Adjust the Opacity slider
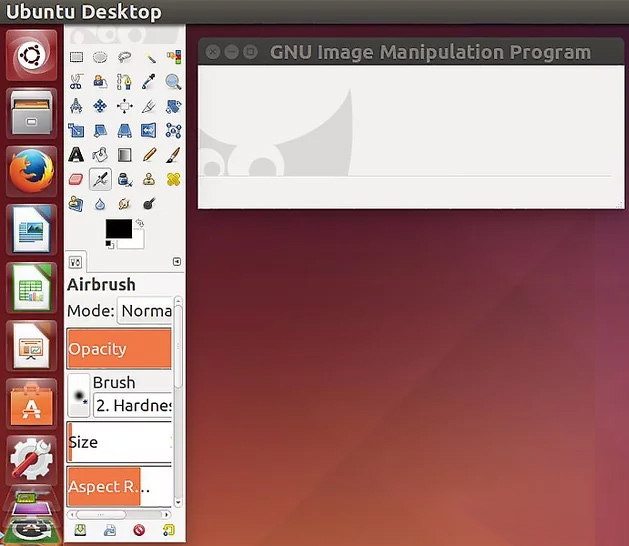This screenshot has height=546, width=629. click(x=119, y=349)
